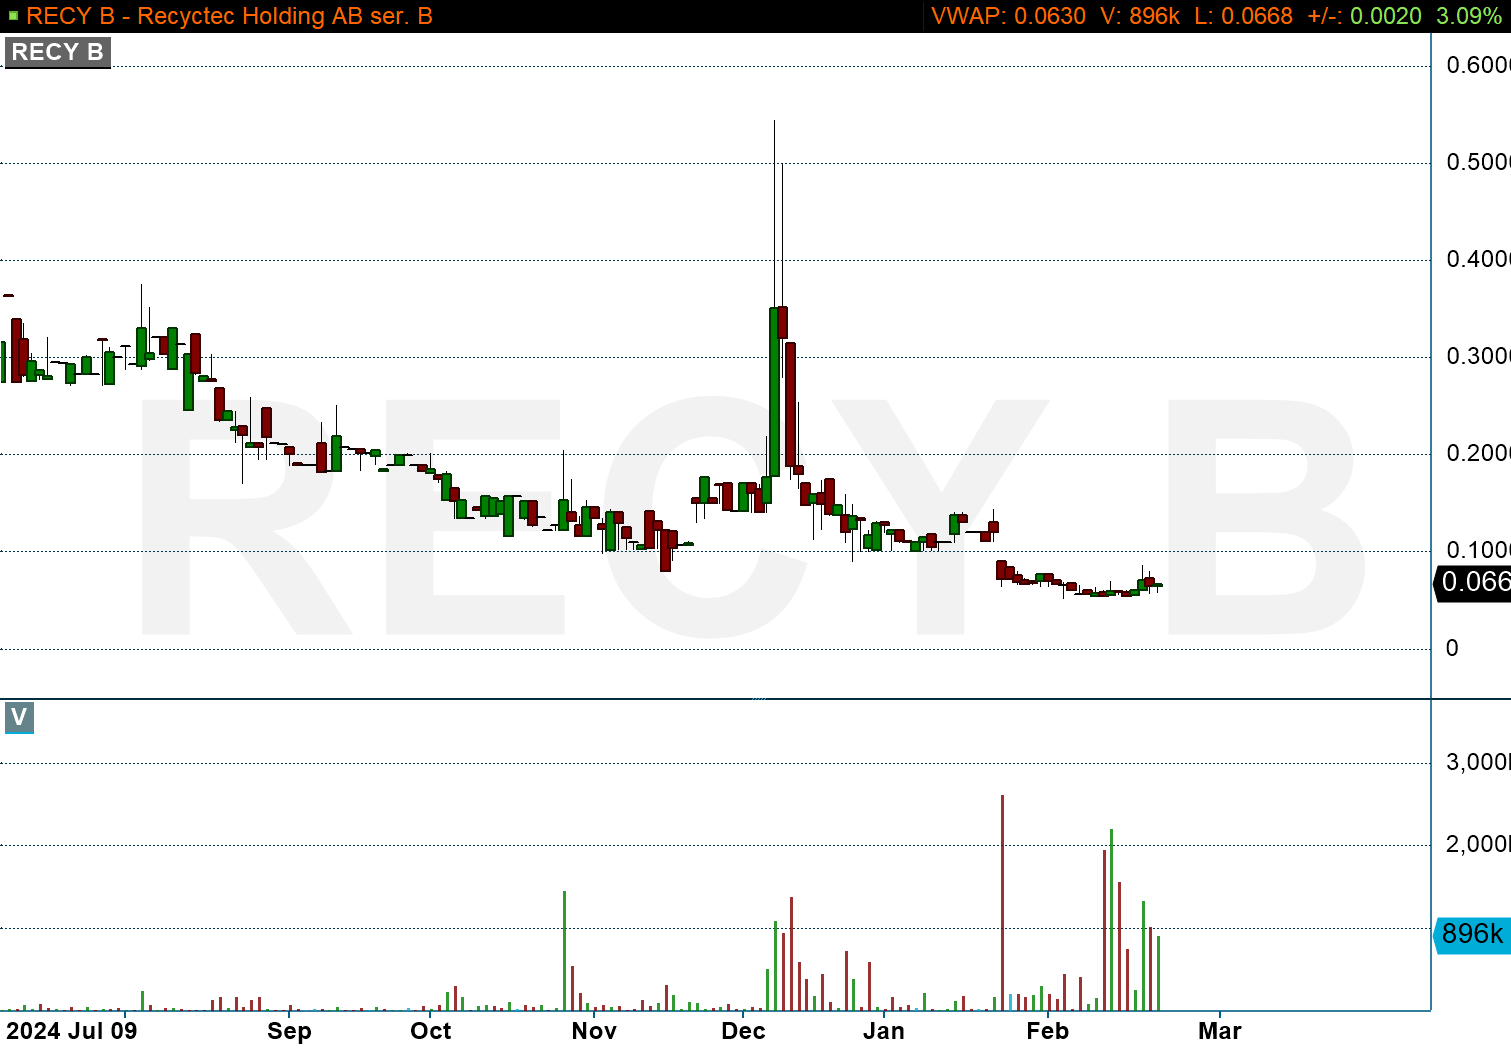Click the 0 price axis label
The width and height of the screenshot is (1511, 1050).
tap(1452, 648)
